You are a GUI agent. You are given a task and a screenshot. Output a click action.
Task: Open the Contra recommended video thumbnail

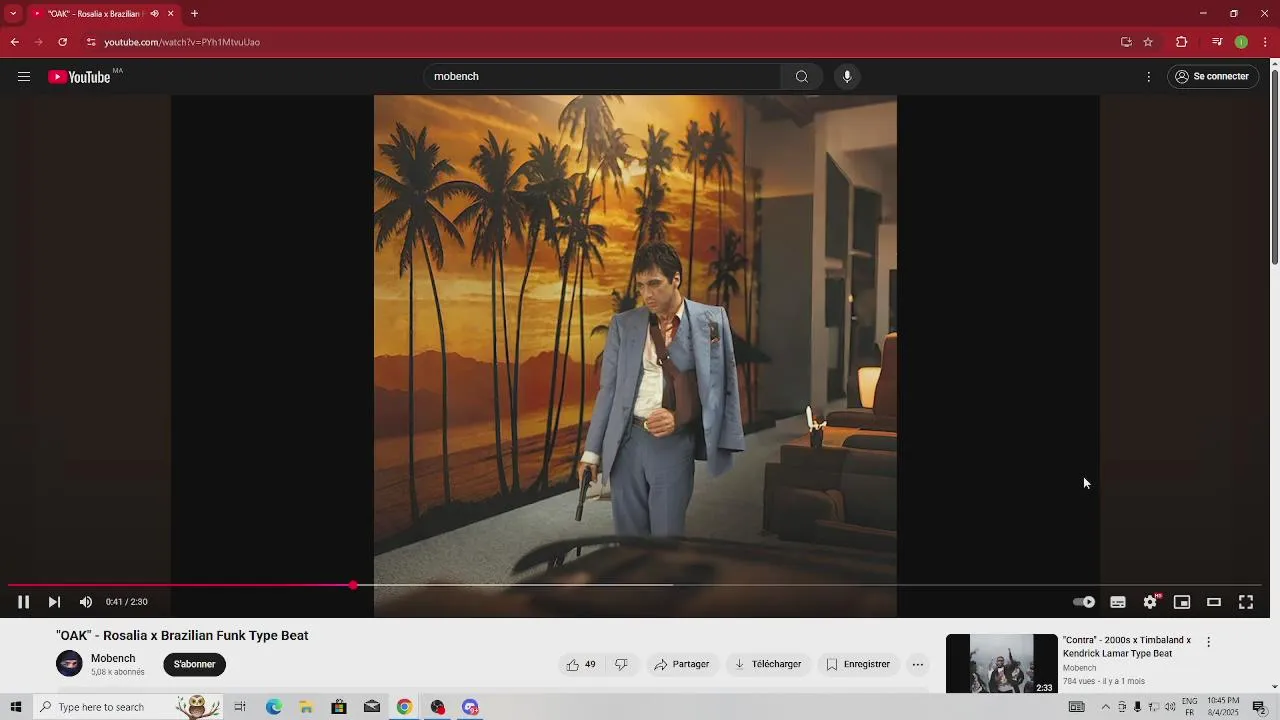coord(1001,664)
